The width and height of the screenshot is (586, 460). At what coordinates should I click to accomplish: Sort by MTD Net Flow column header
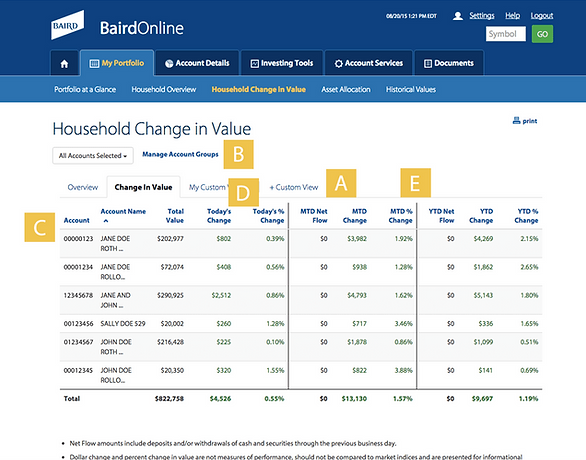314,216
